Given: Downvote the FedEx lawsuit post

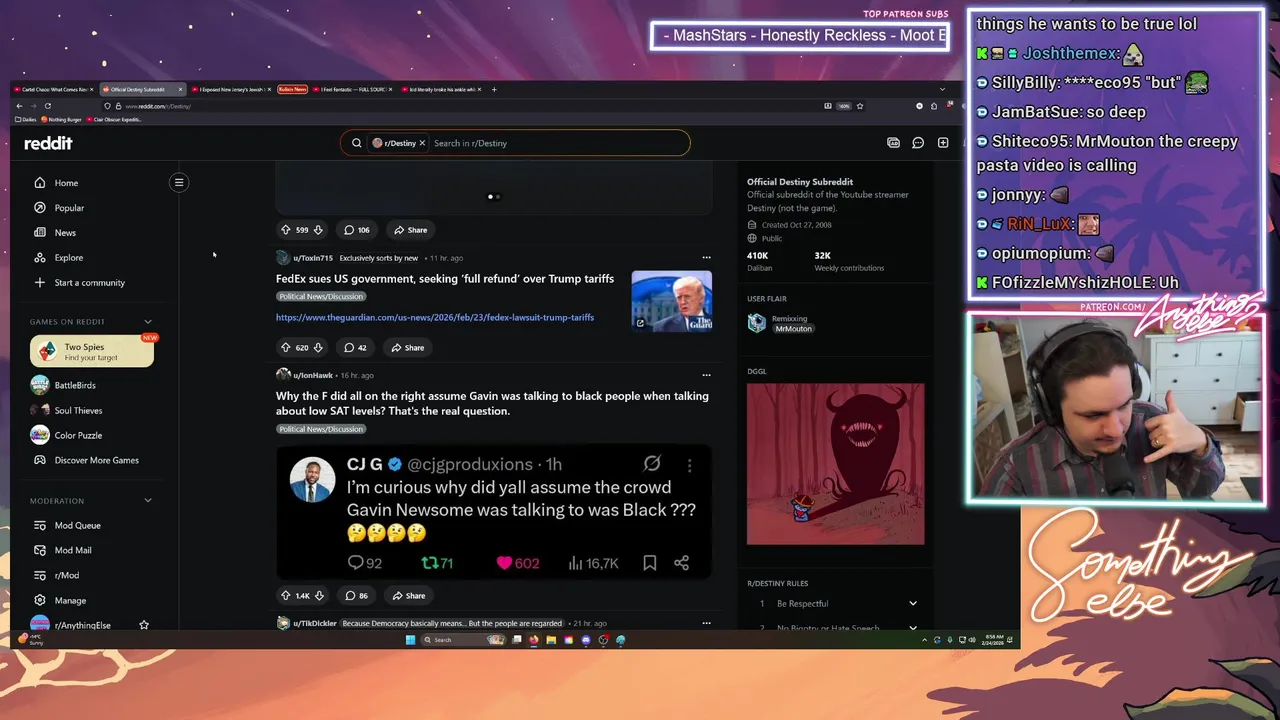Looking at the screenshot, I should click(318, 347).
